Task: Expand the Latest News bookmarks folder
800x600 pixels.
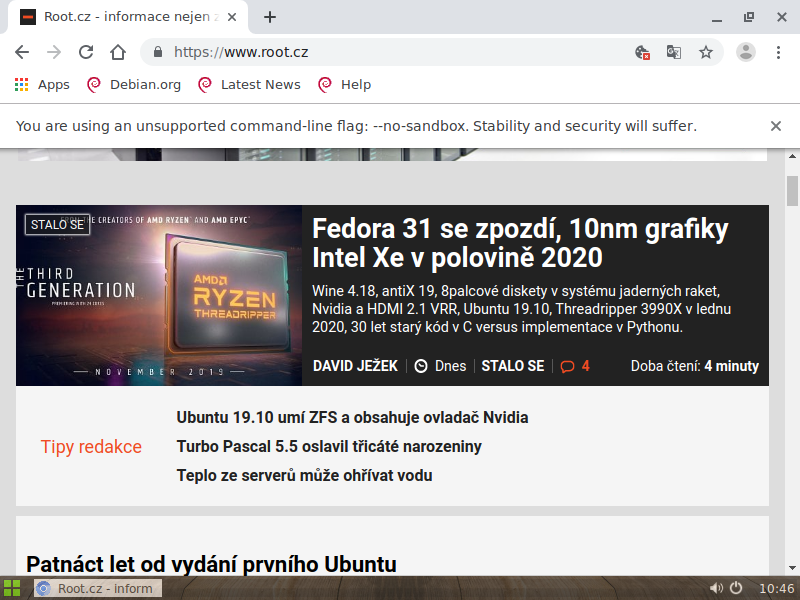Action: [248, 84]
